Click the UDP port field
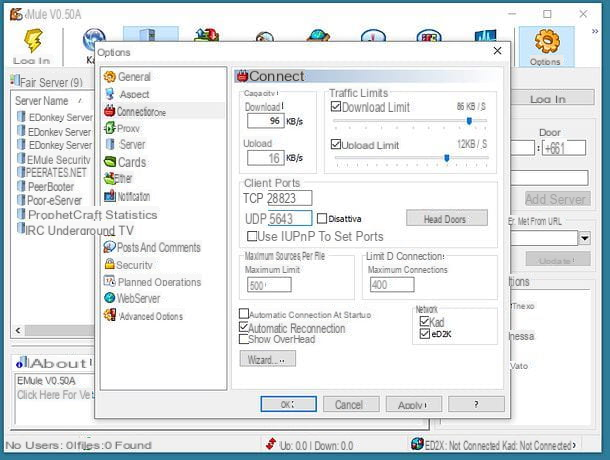Viewport: 610px width, 460px height. (290, 218)
